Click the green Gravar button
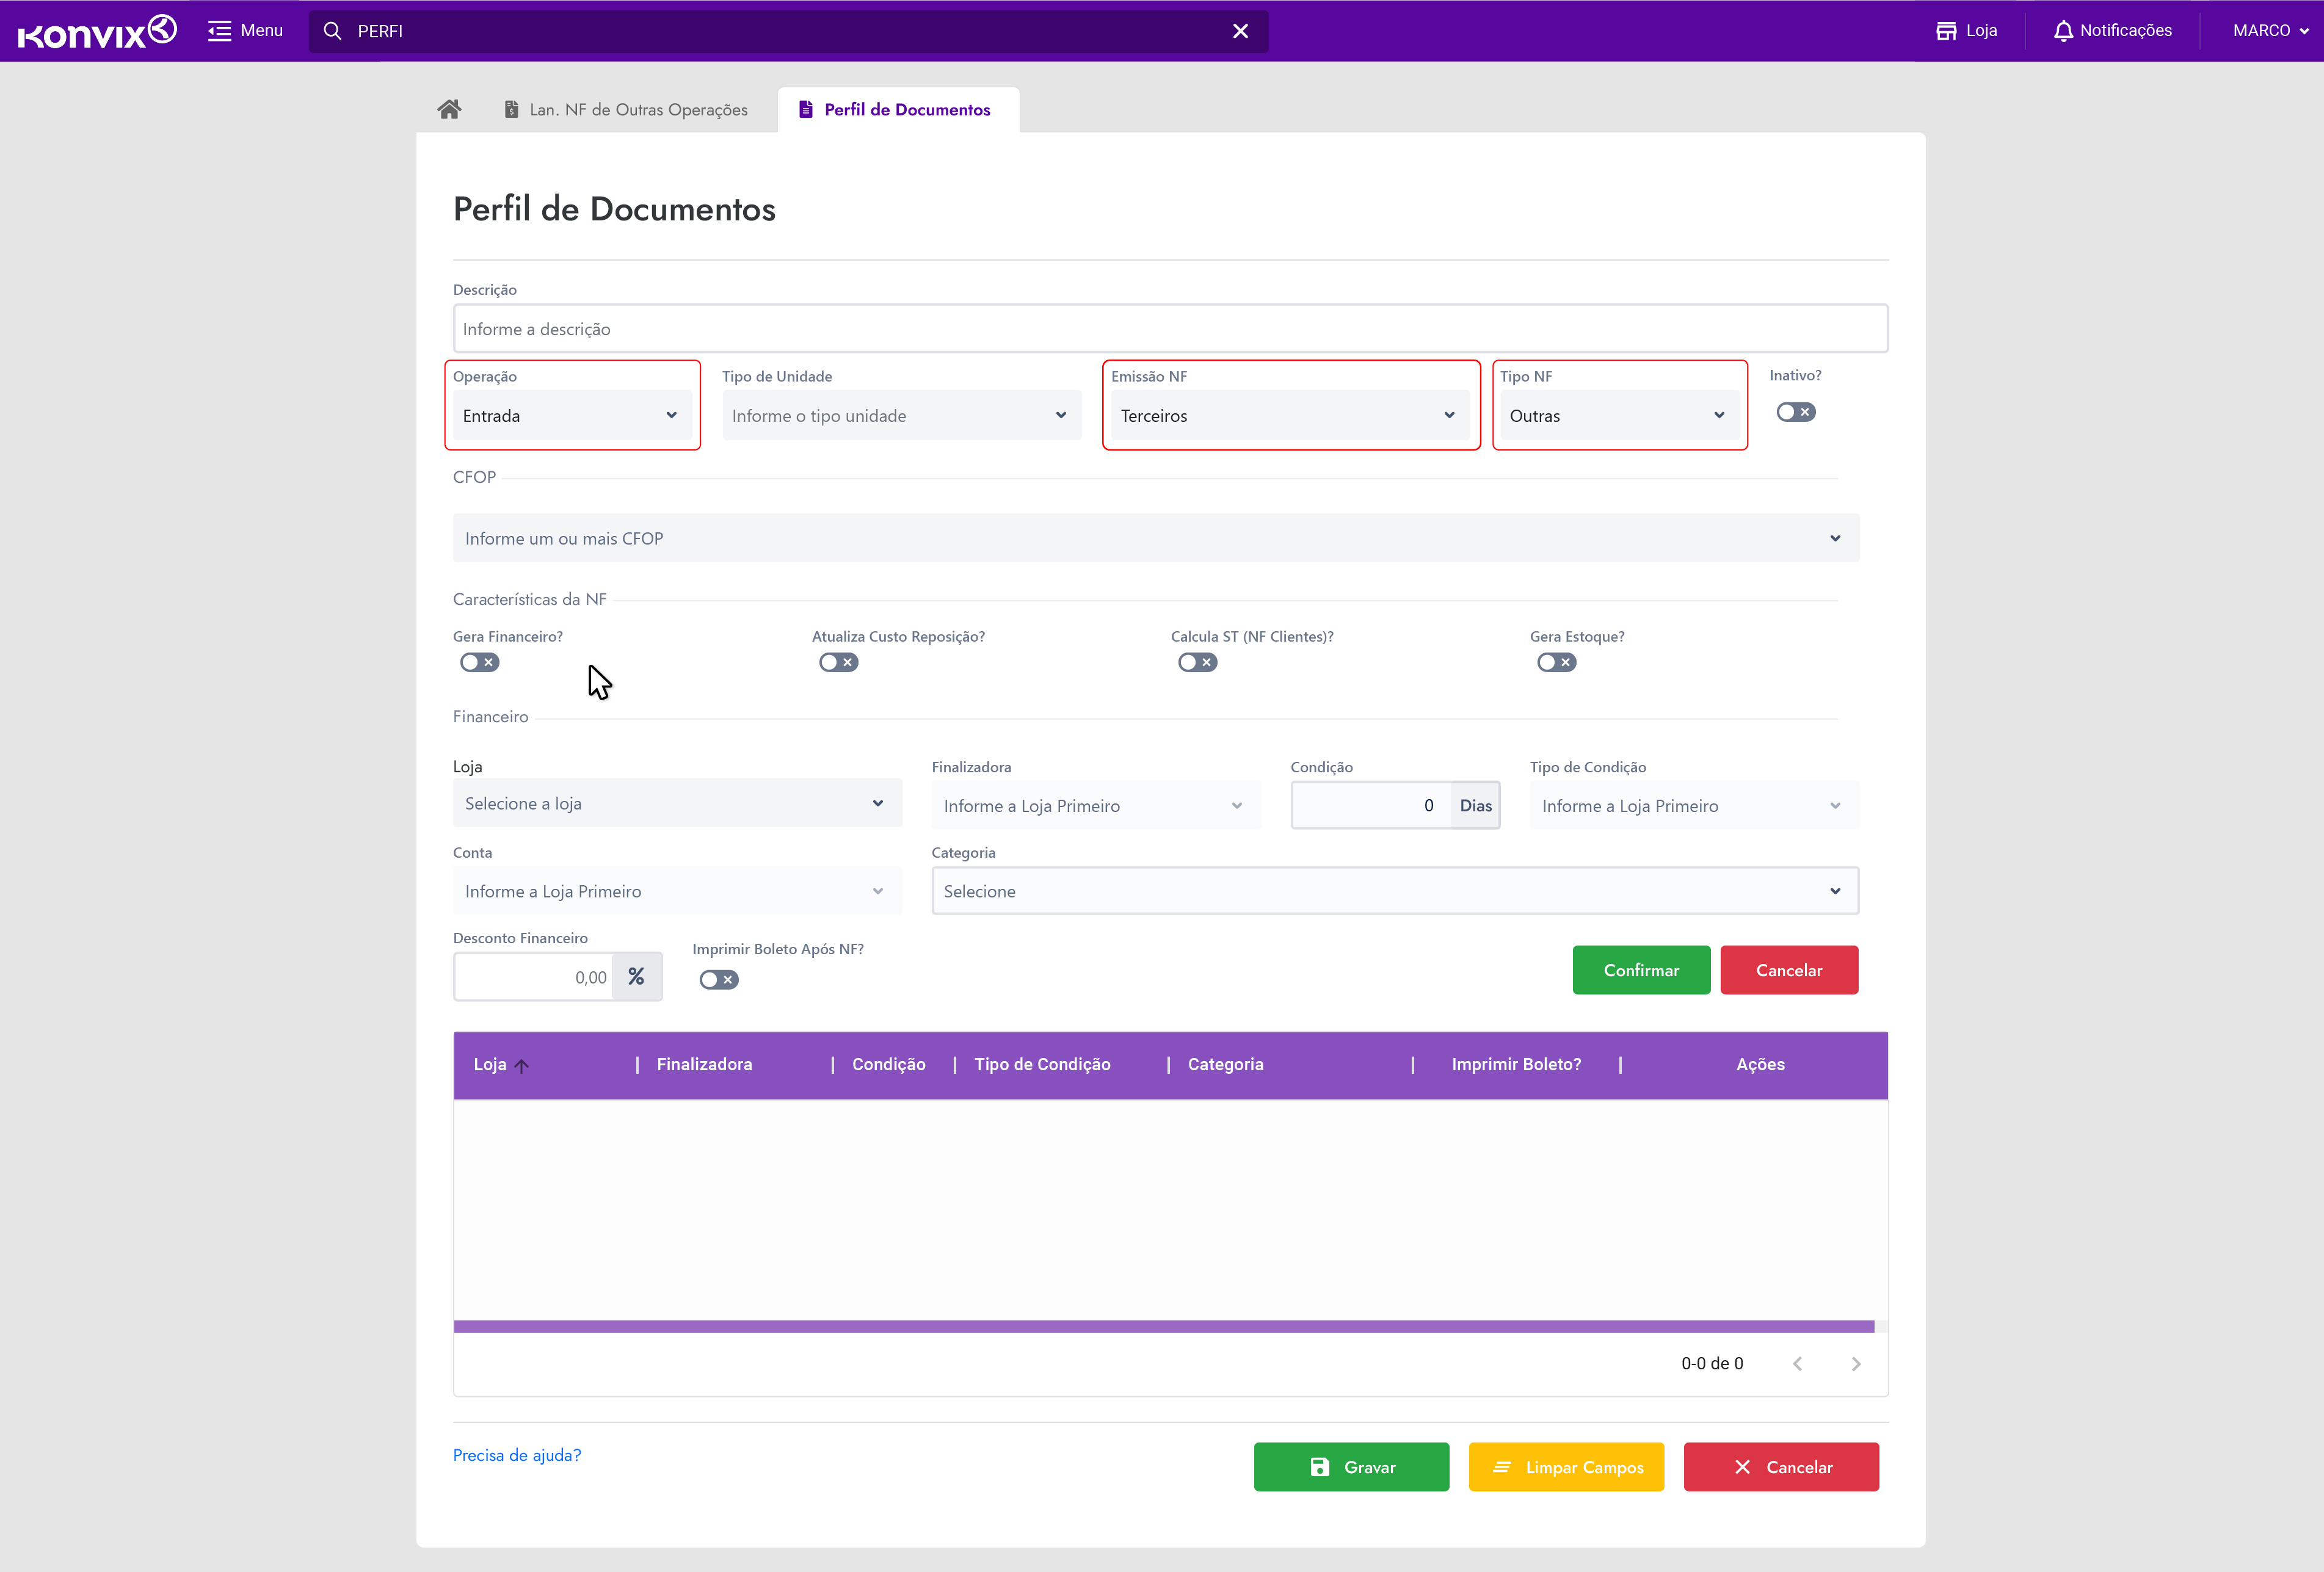This screenshot has width=2324, height=1572. point(1350,1467)
